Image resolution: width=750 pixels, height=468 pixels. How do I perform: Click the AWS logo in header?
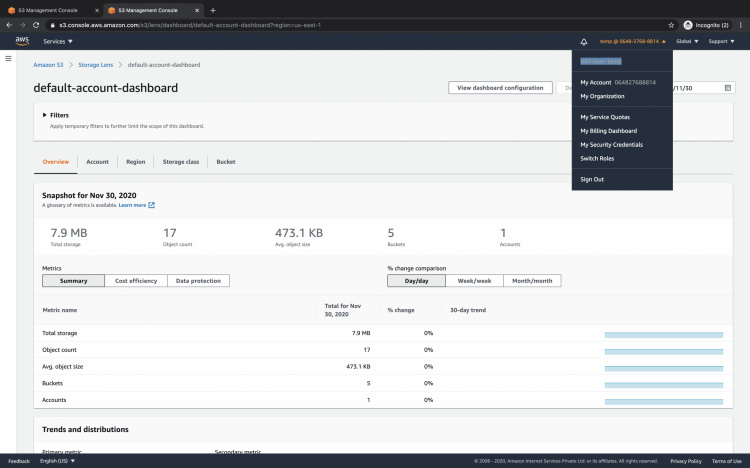pos(22,41)
